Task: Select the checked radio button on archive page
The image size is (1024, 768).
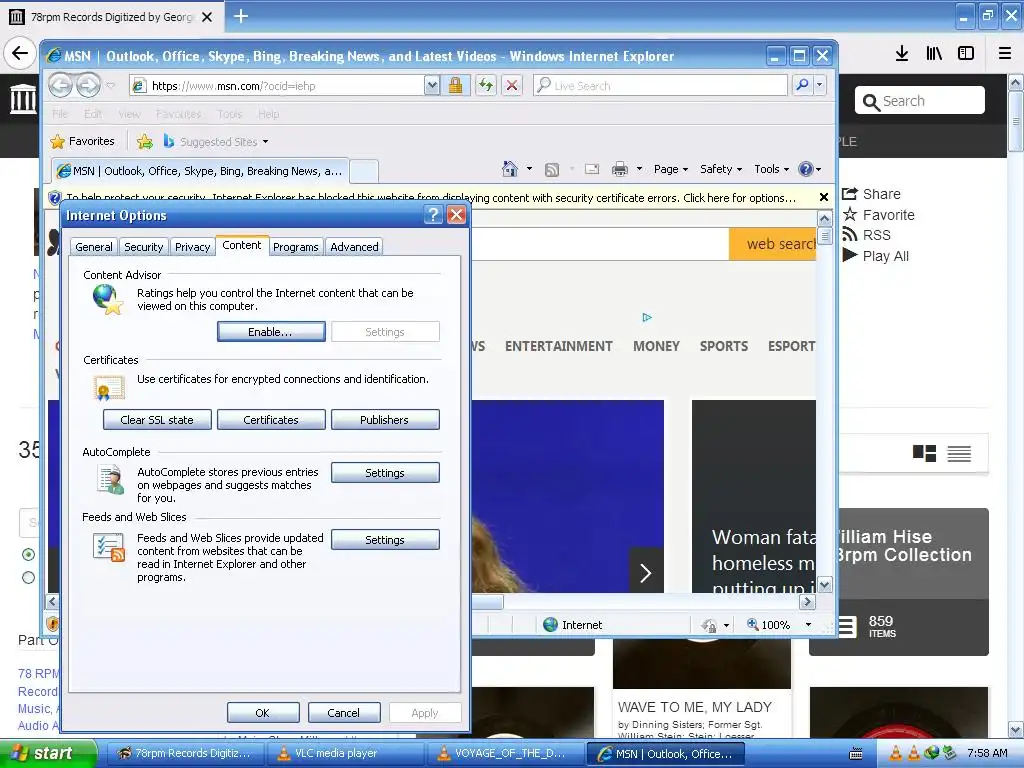Action: (28, 554)
